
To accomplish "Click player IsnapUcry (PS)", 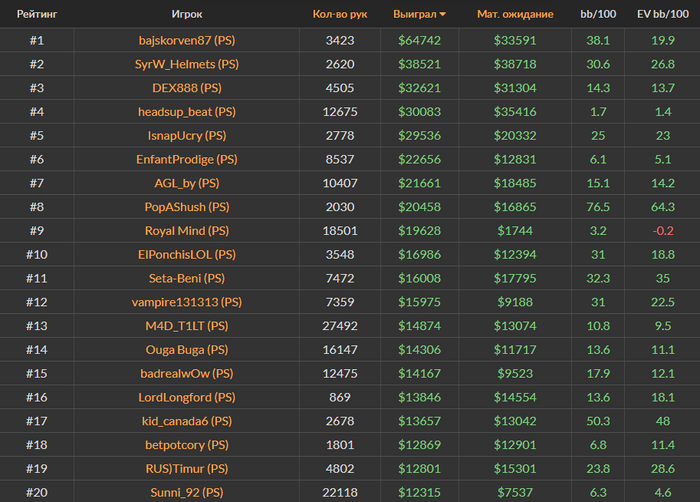I will point(187,135).
